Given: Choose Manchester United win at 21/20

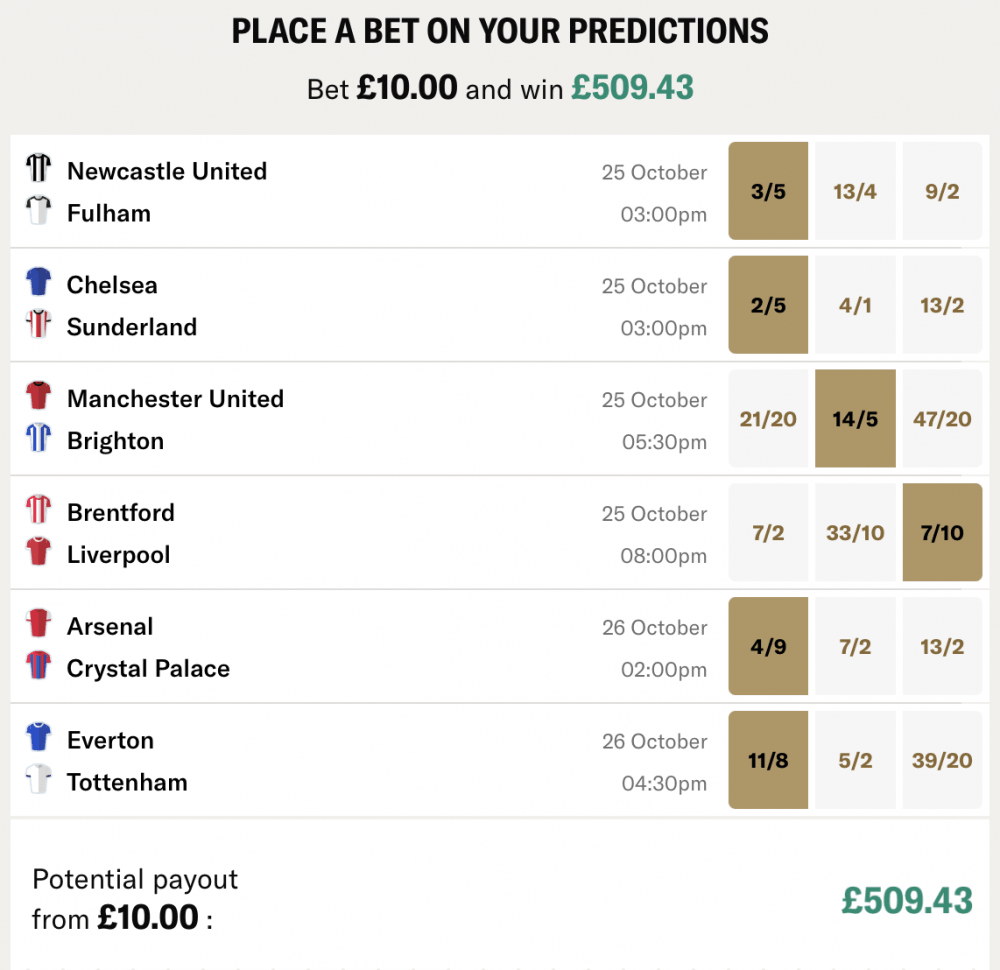Looking at the screenshot, I should (x=768, y=419).
